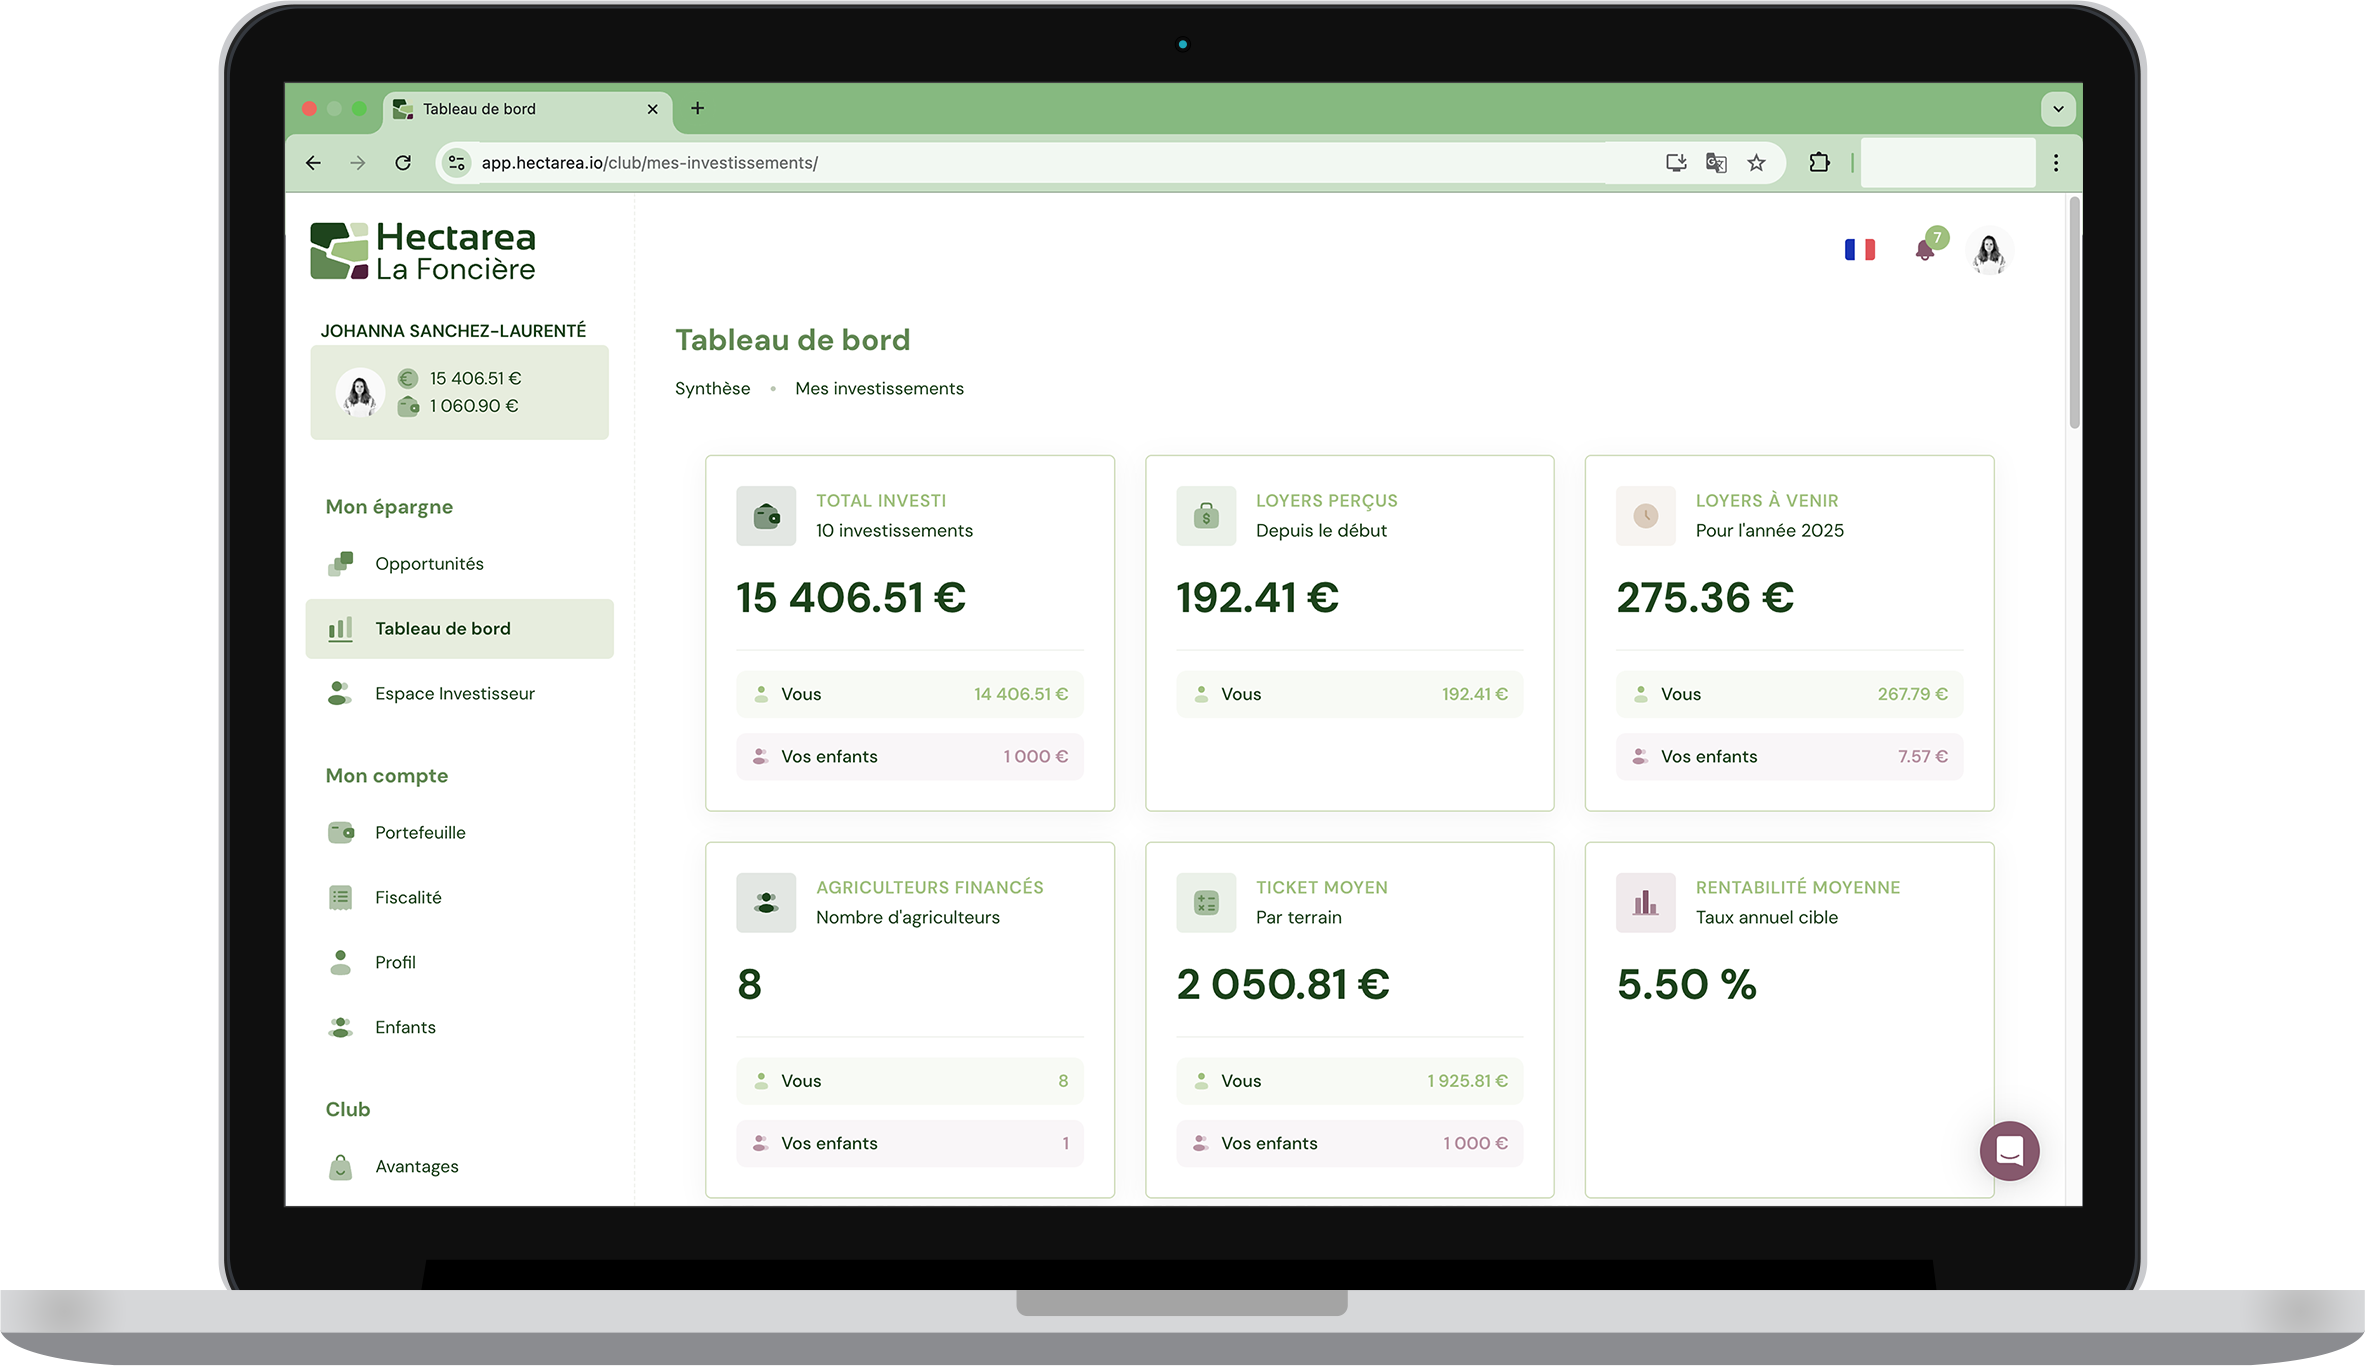
Task: Open the notifications bell icon
Action: (1924, 250)
